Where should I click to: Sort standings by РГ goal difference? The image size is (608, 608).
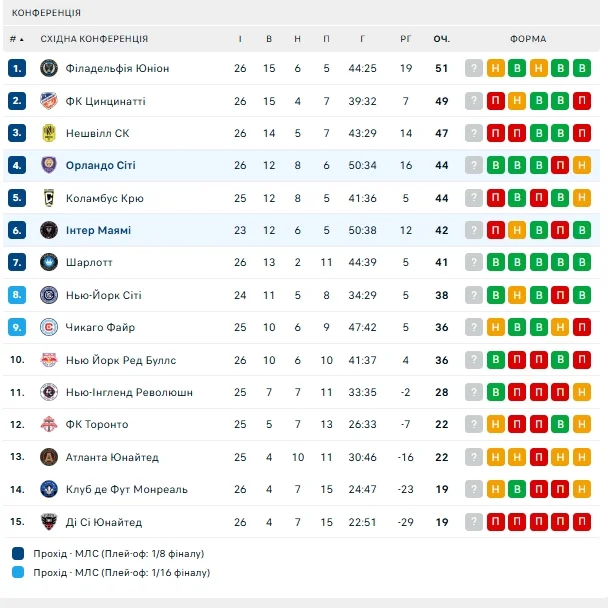tap(405, 39)
